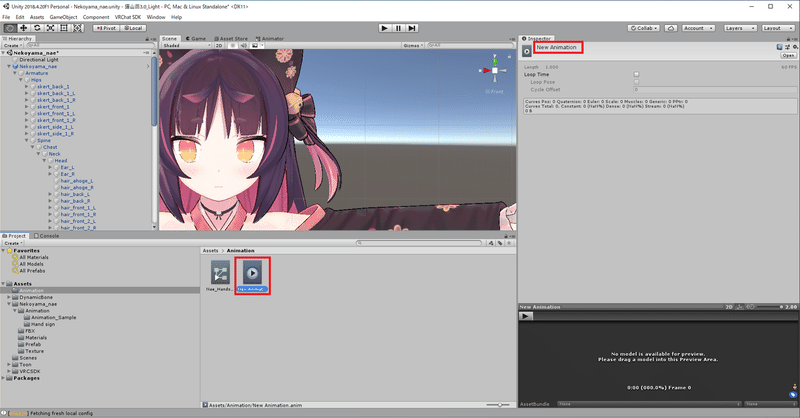Adjust the preview speed slider
800x418 pixels.
coord(769,307)
